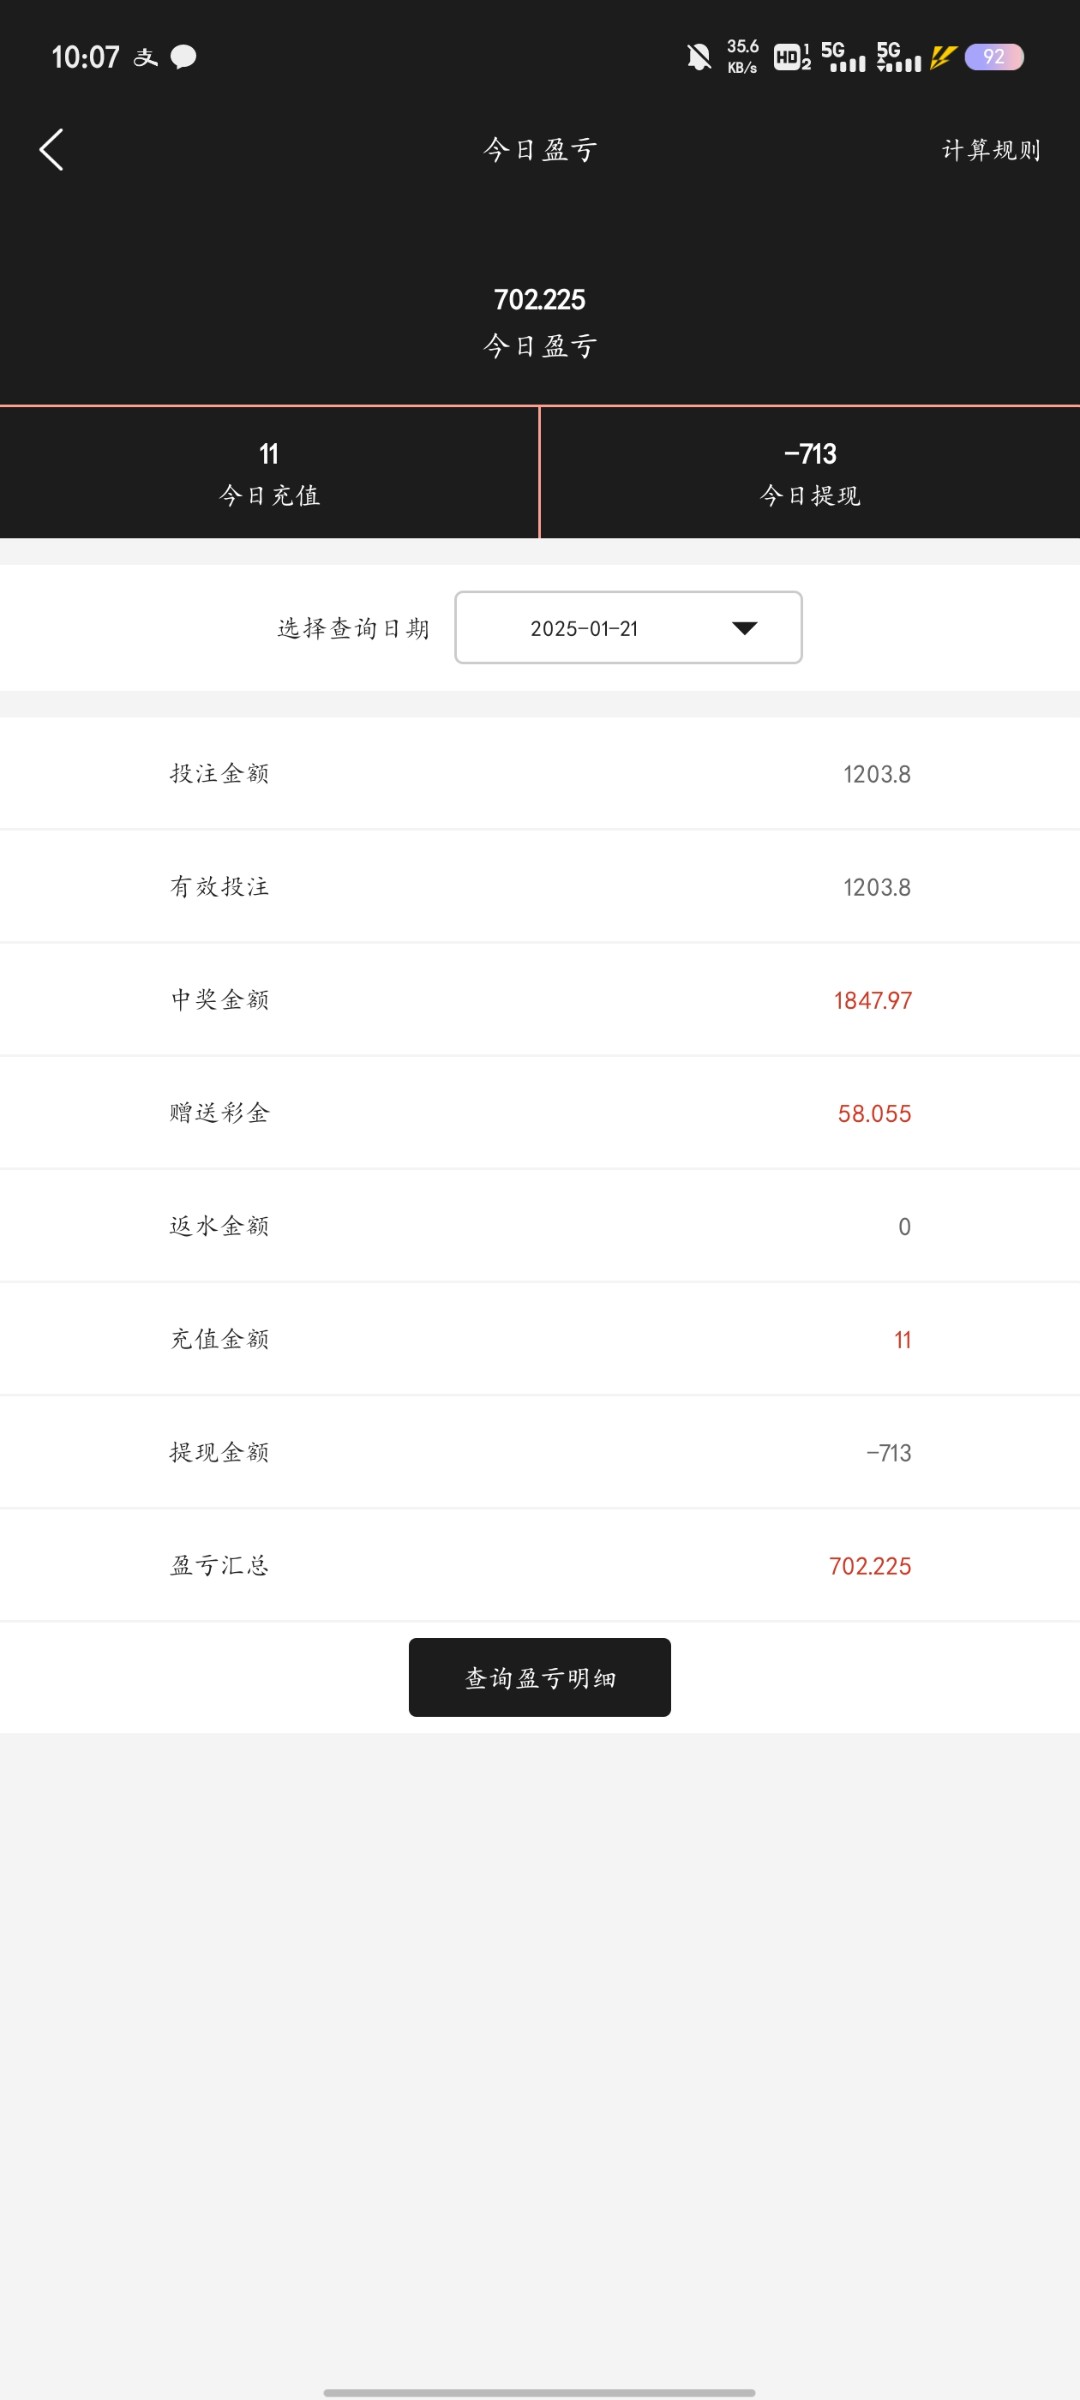
Task: Select the 今日提现 panel
Action: [810, 473]
